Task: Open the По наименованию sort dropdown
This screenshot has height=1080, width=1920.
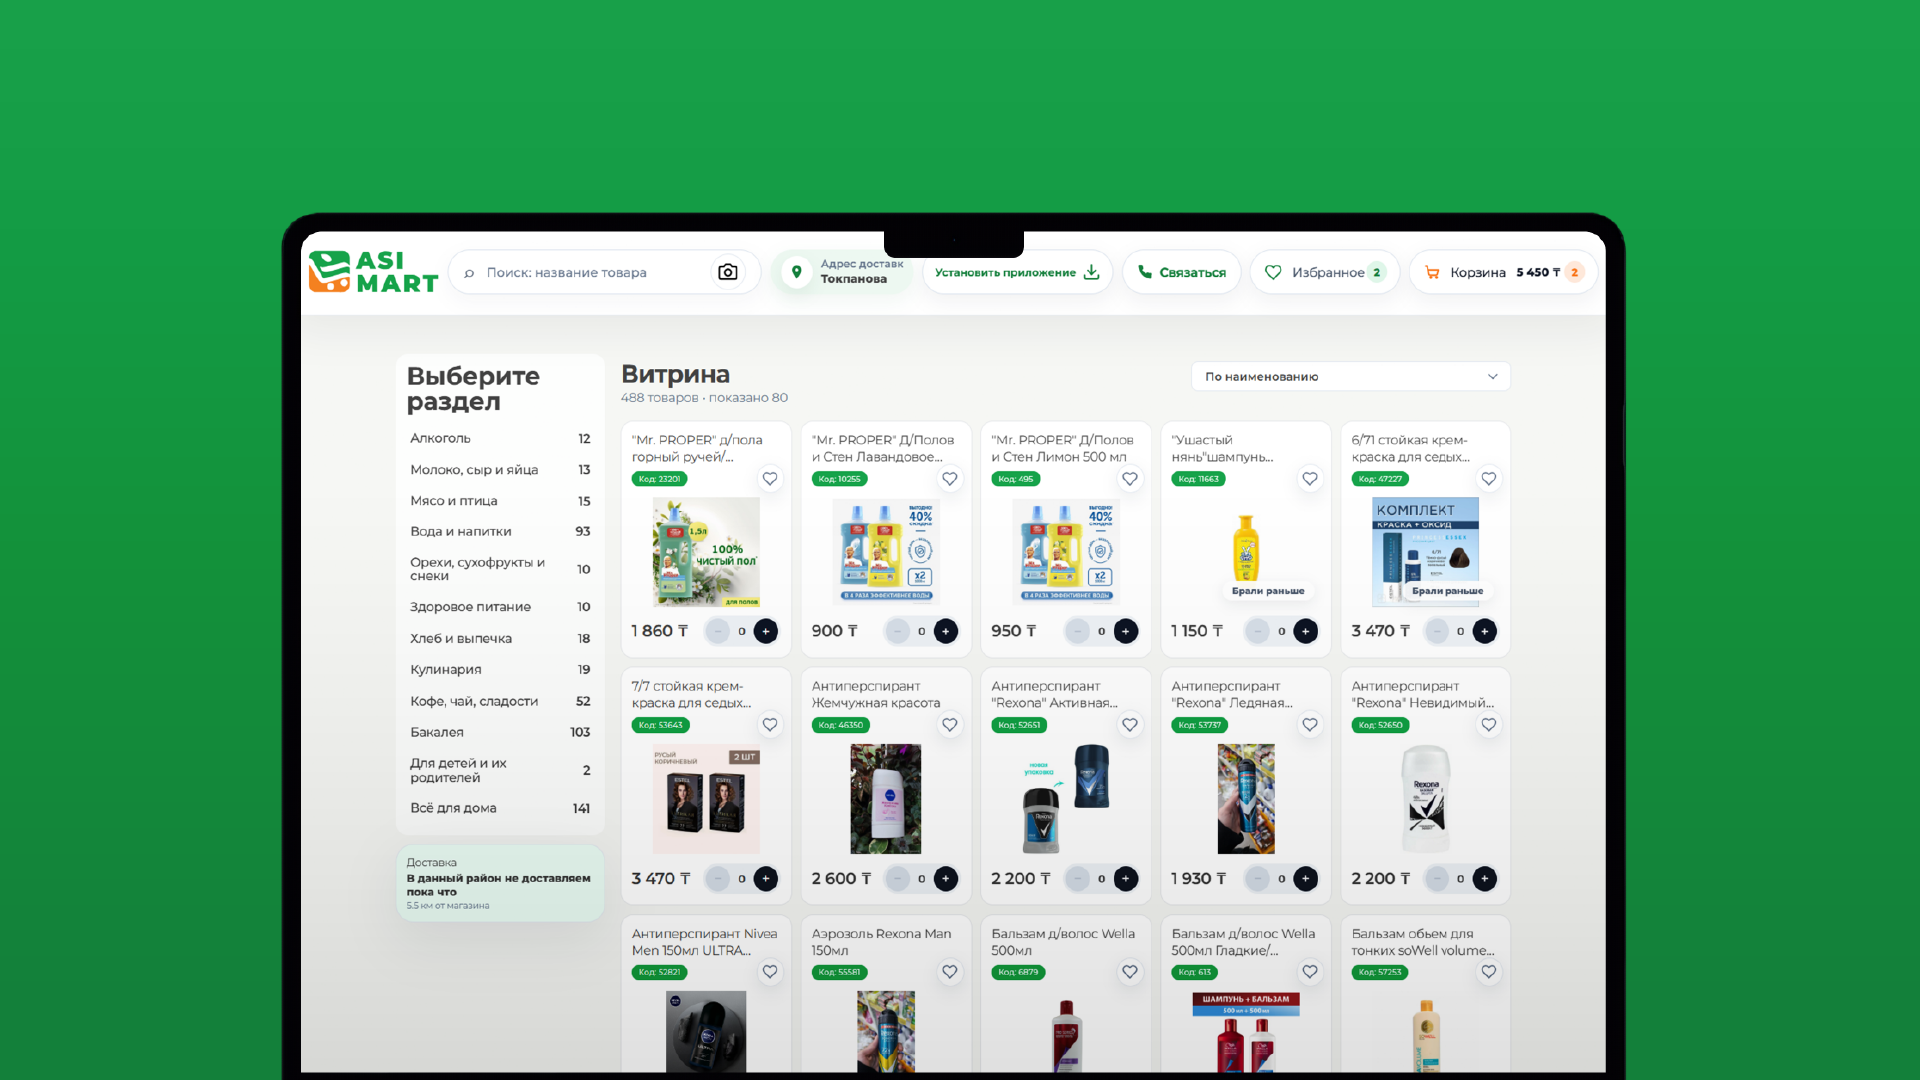Action: (1350, 377)
